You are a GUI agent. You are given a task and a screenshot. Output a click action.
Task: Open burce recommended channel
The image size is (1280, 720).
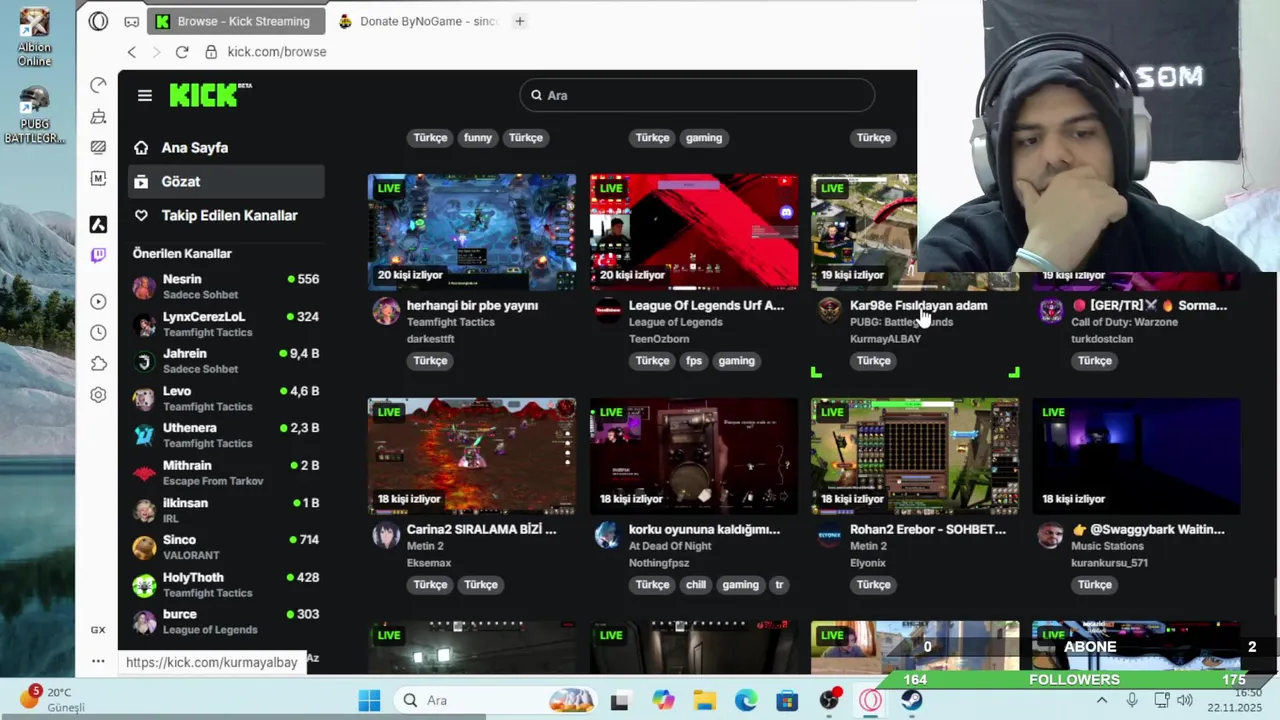click(226, 621)
